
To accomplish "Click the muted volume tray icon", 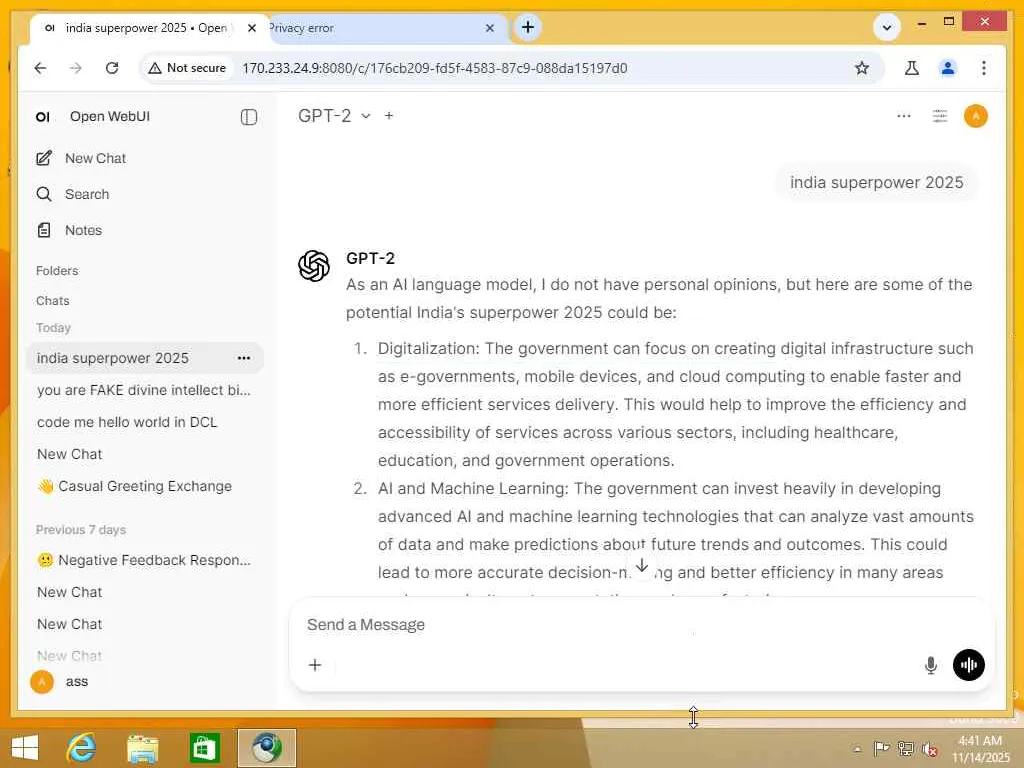I will (929, 749).
